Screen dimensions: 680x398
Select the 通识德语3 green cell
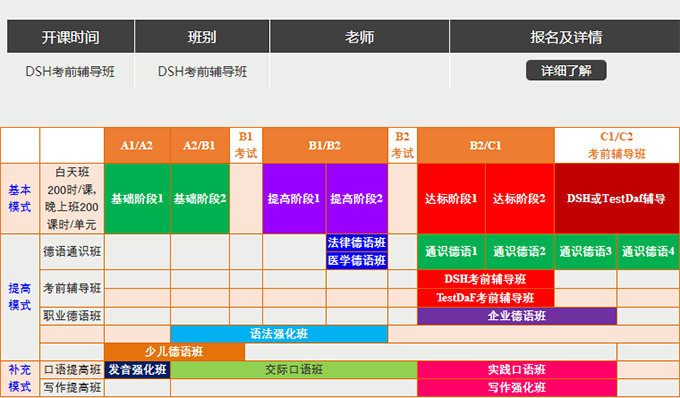click(585, 252)
